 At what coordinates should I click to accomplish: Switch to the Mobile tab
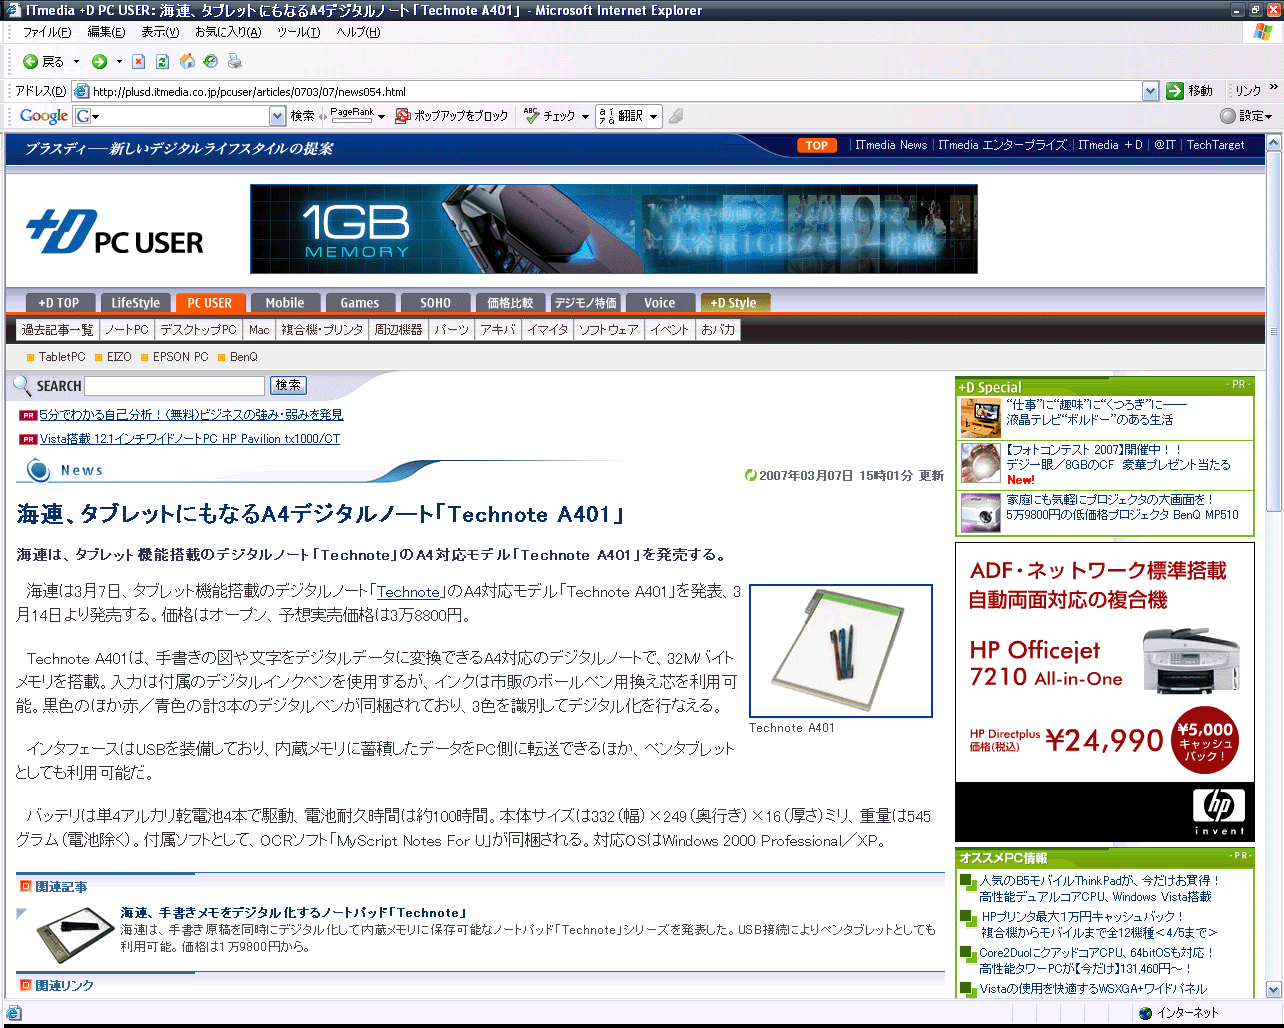pyautogui.click(x=285, y=303)
